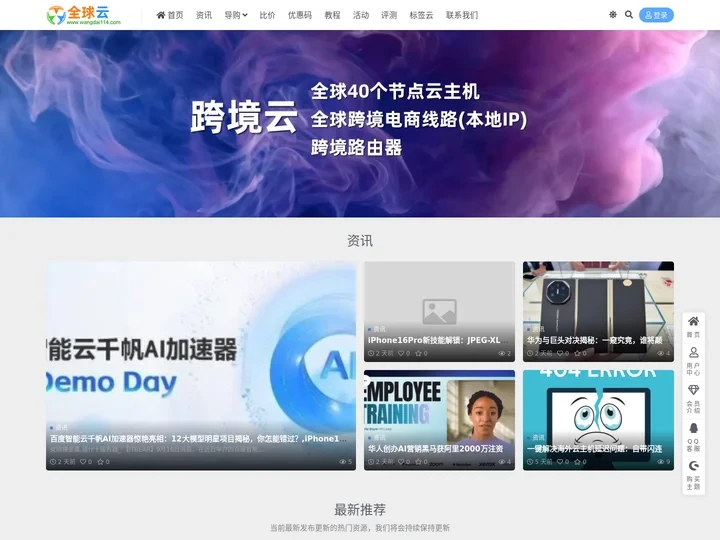Image resolution: width=720 pixels, height=540 pixels.
Task: Click the 5 天前 time on 一键解决海外云主机 card
Action: 540,461
